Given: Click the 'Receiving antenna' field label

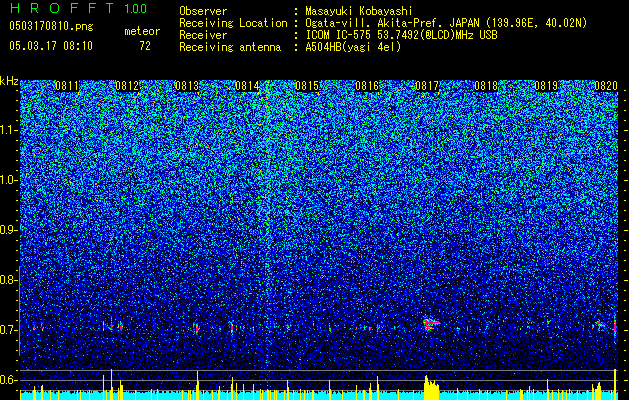Looking at the screenshot, I should (x=230, y=47).
